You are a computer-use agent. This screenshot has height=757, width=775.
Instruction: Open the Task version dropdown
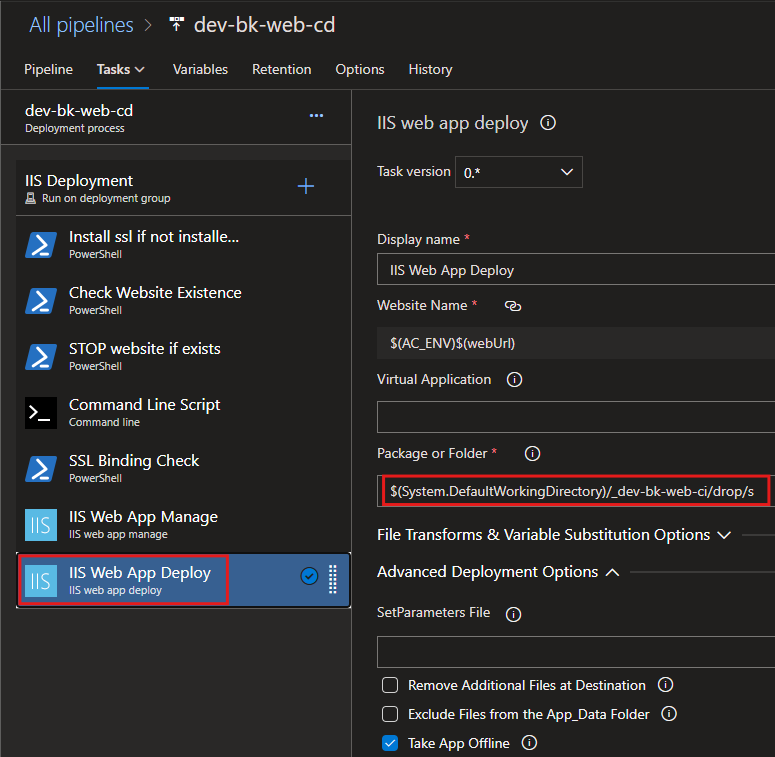click(x=518, y=172)
